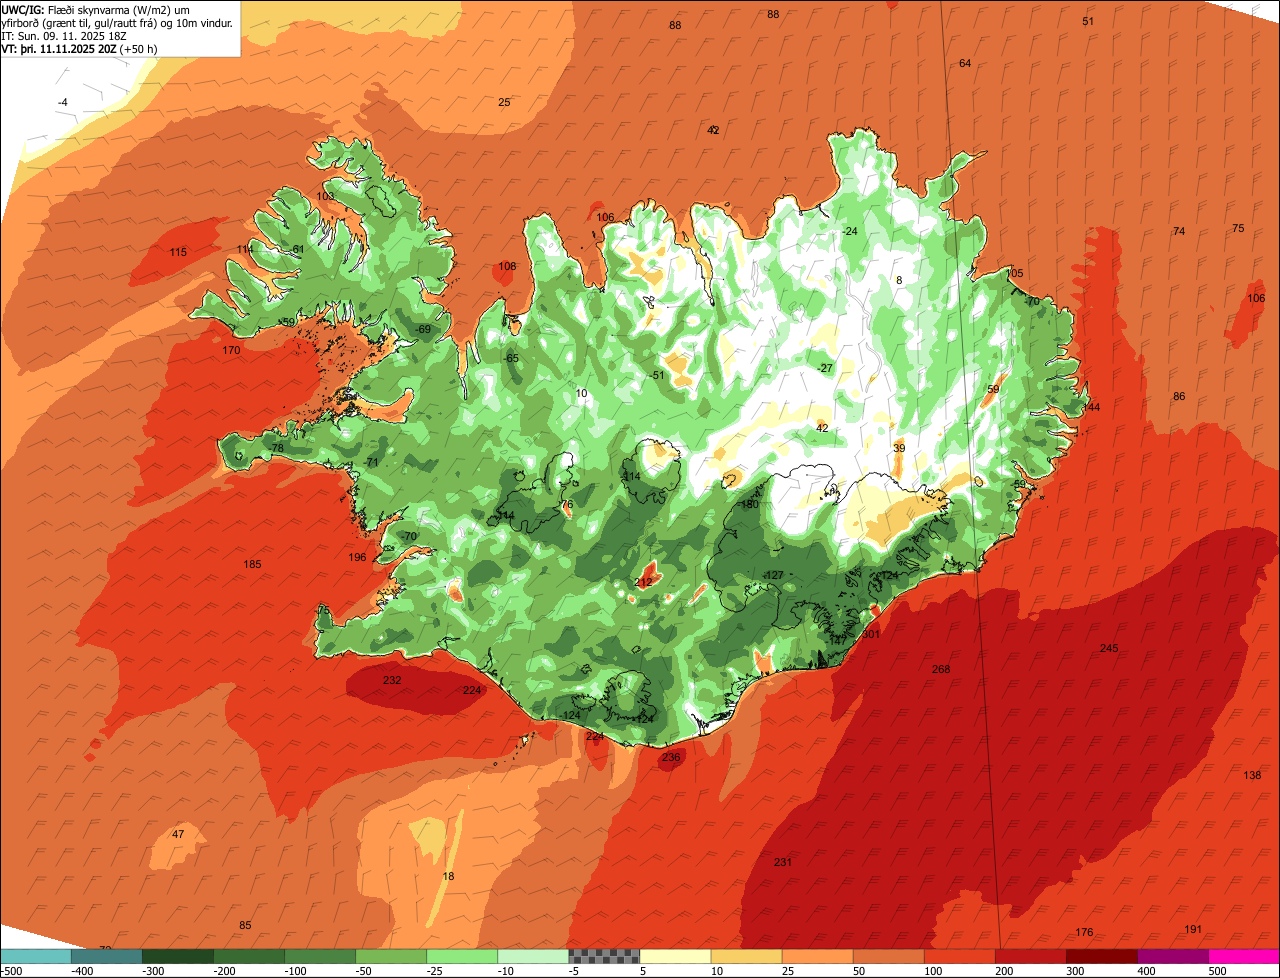Click the map value 232 in the dark red patch

[x=392, y=680]
